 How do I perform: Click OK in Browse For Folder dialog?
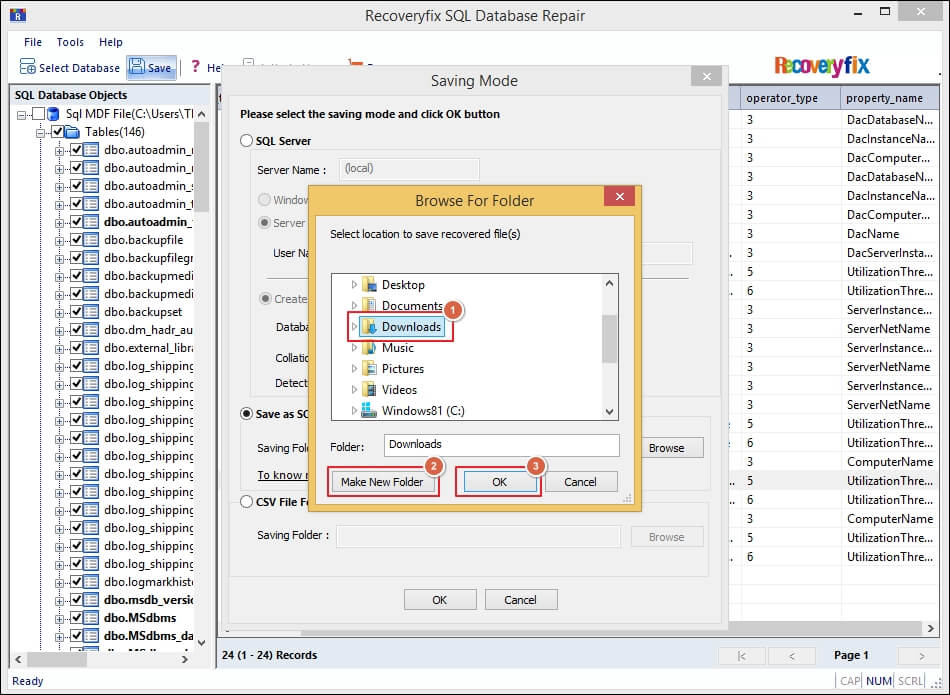tap(499, 482)
